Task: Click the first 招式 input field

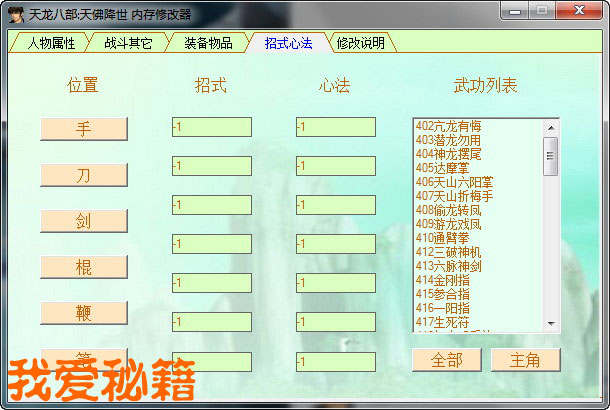Action: (211, 127)
